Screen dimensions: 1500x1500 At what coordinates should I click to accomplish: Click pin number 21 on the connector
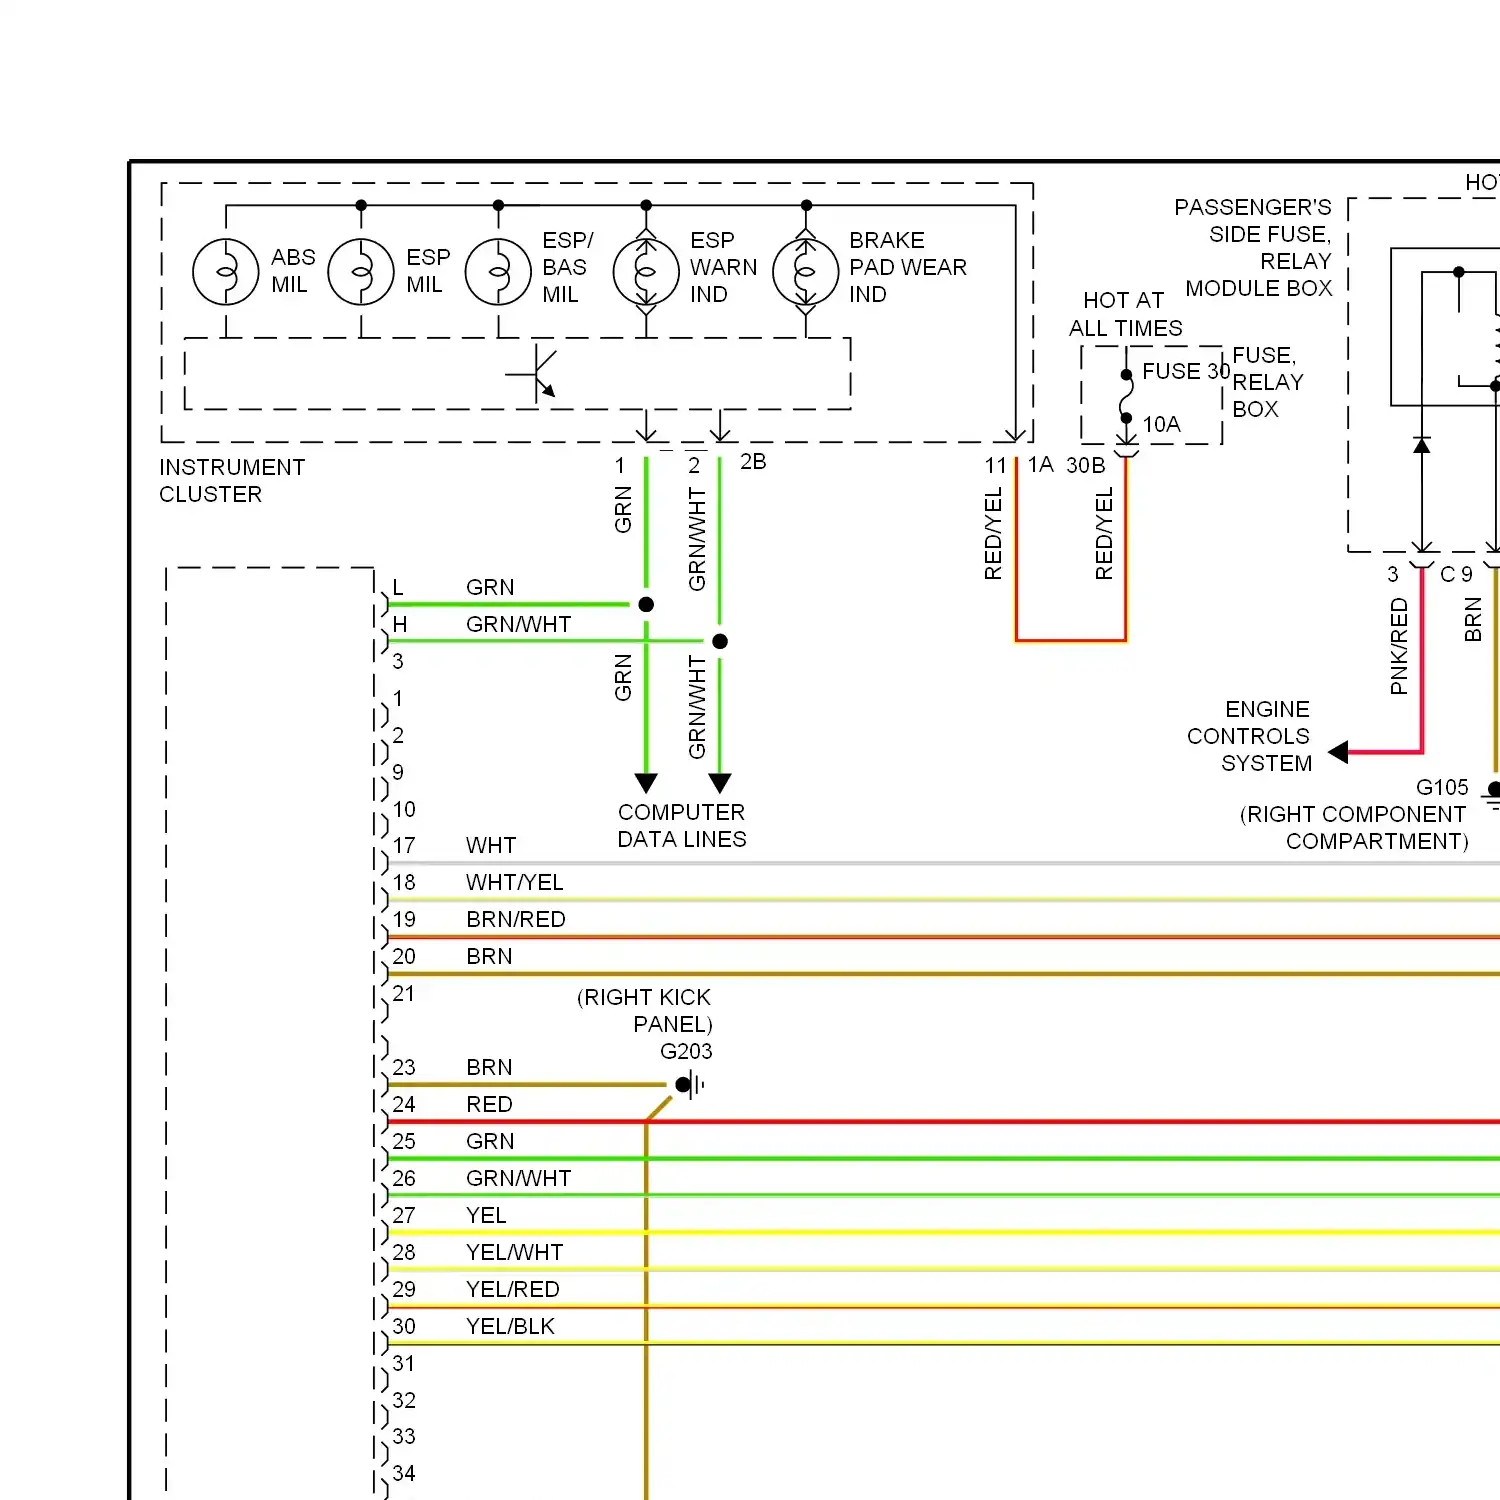[403, 994]
